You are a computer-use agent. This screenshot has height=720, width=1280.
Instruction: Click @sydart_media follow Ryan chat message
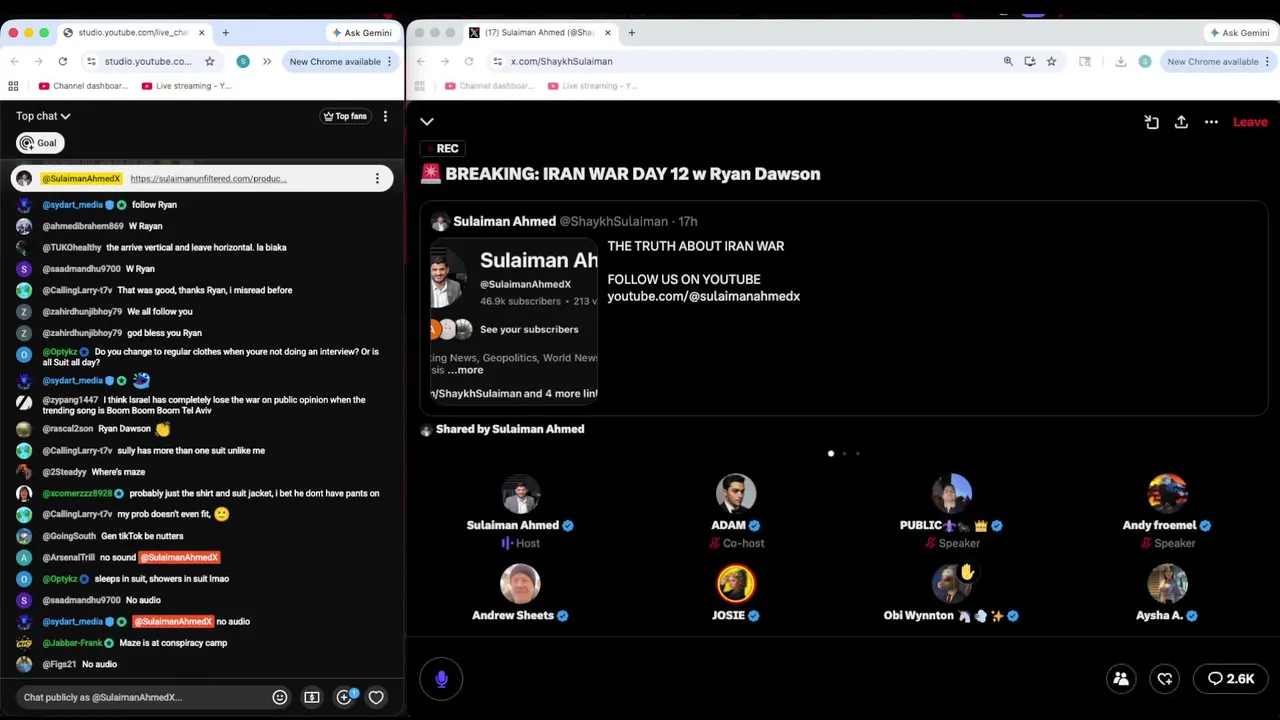[x=110, y=205]
